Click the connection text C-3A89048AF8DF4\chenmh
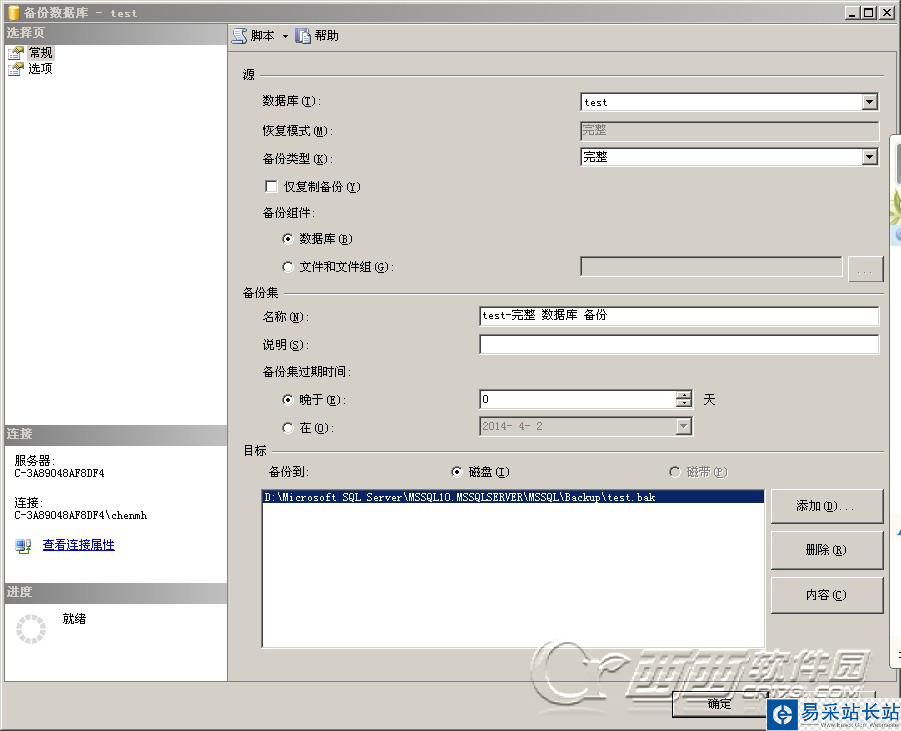Screen dimensions: 901x731 point(80,515)
